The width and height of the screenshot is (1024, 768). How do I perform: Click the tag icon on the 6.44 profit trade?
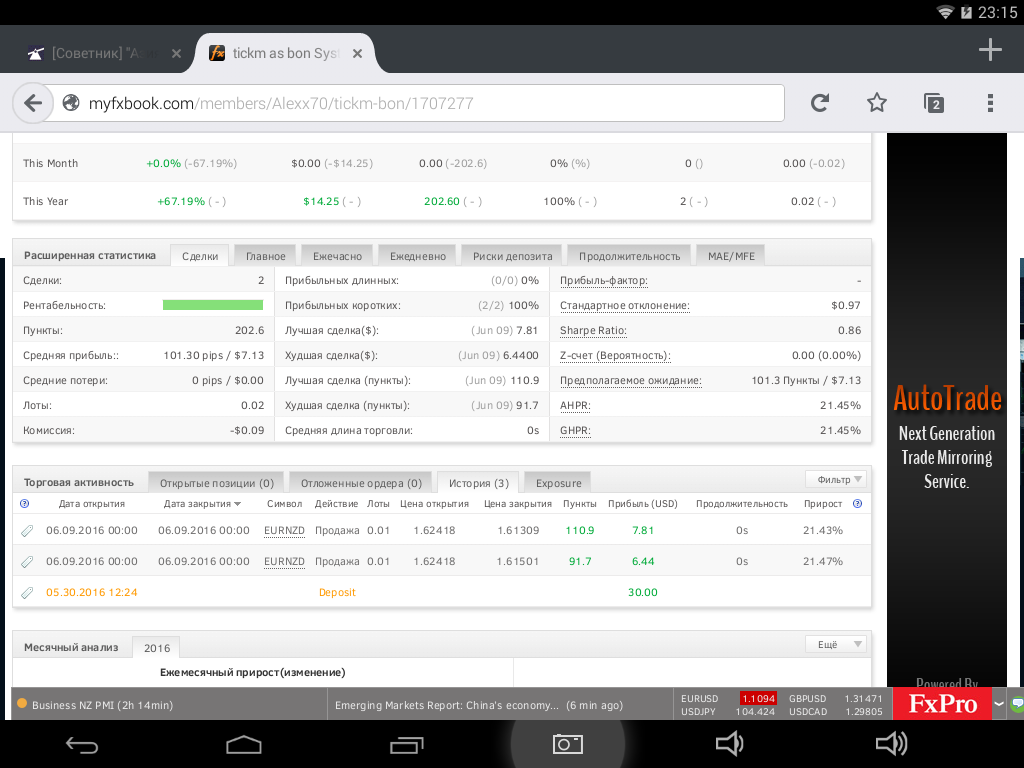27,562
